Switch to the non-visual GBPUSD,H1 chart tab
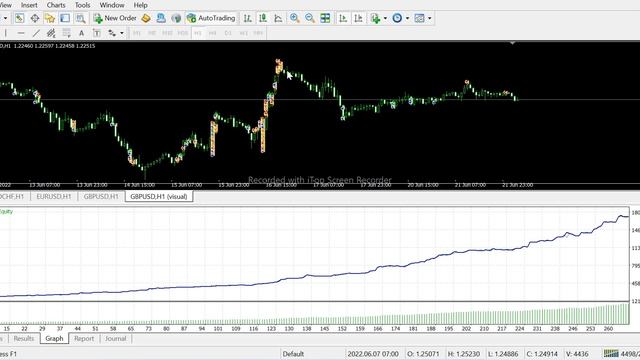Screen dimensions: 640x360 tap(101, 196)
